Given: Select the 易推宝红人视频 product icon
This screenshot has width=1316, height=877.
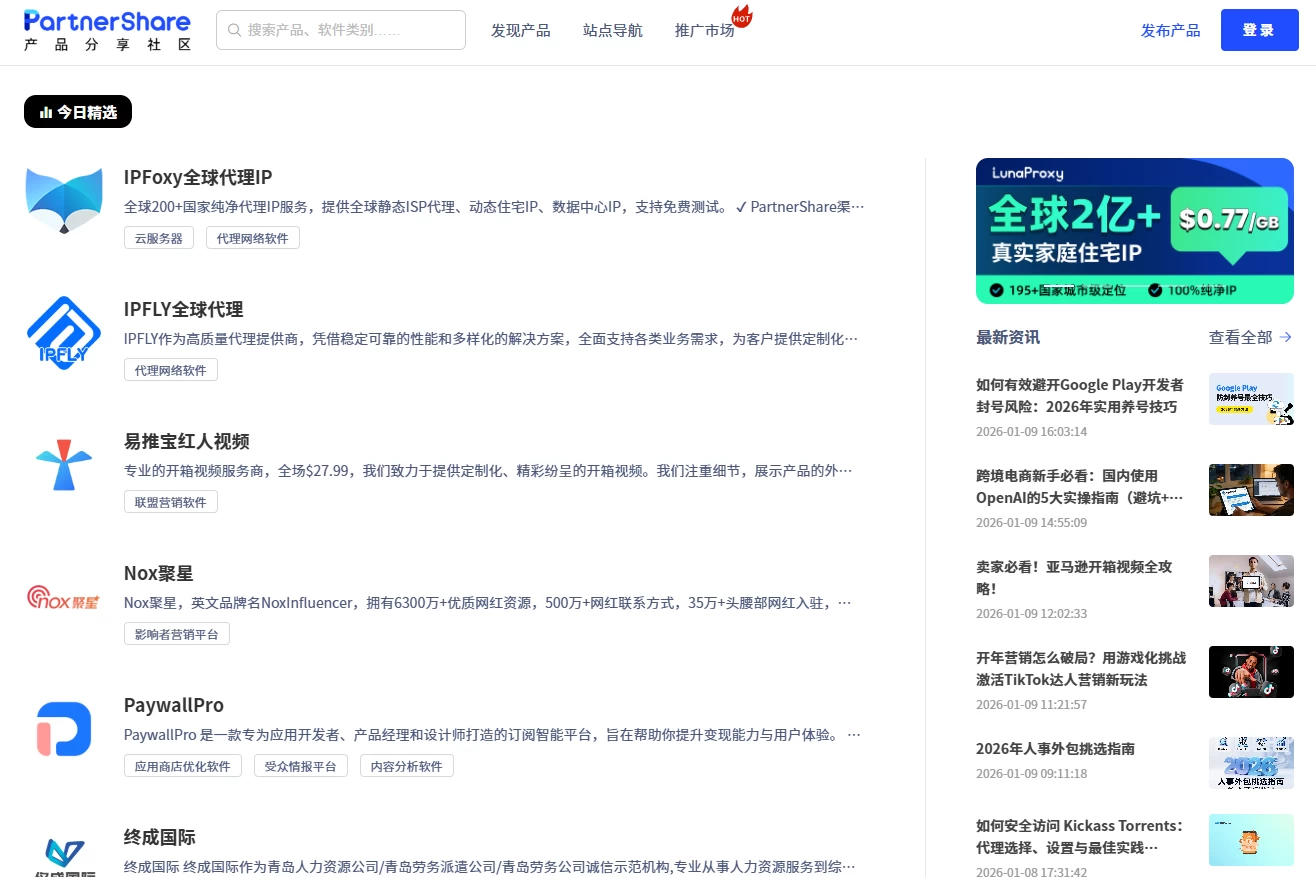Looking at the screenshot, I should [x=64, y=465].
